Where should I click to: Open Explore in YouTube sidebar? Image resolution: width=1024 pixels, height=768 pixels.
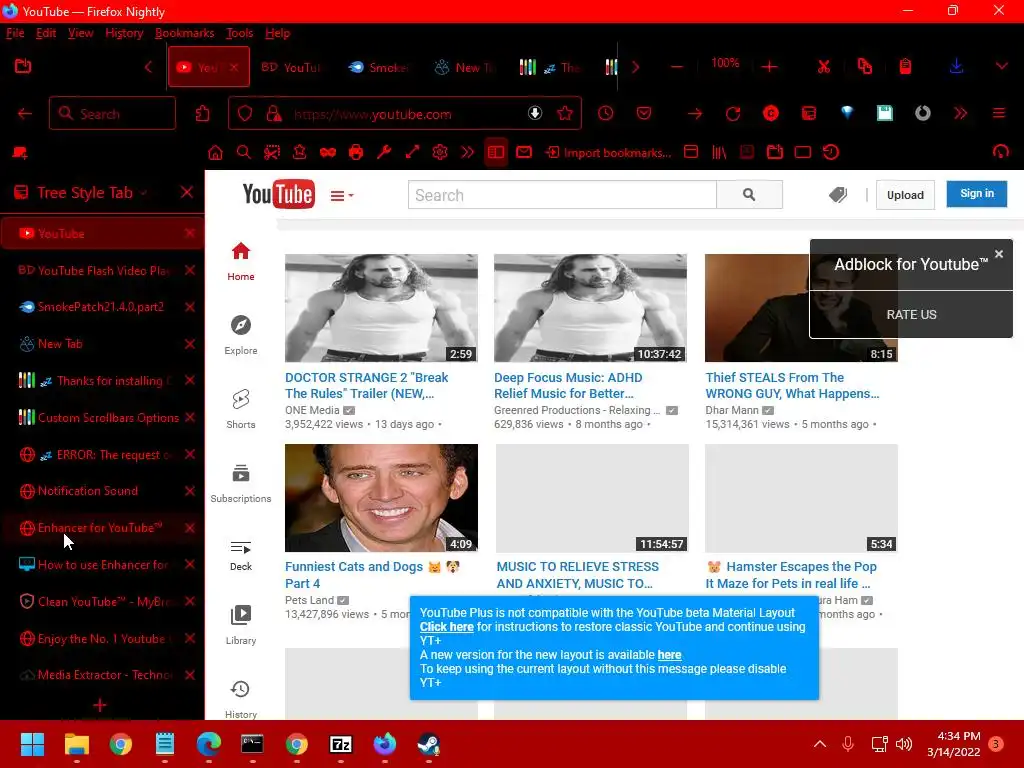pyautogui.click(x=241, y=335)
